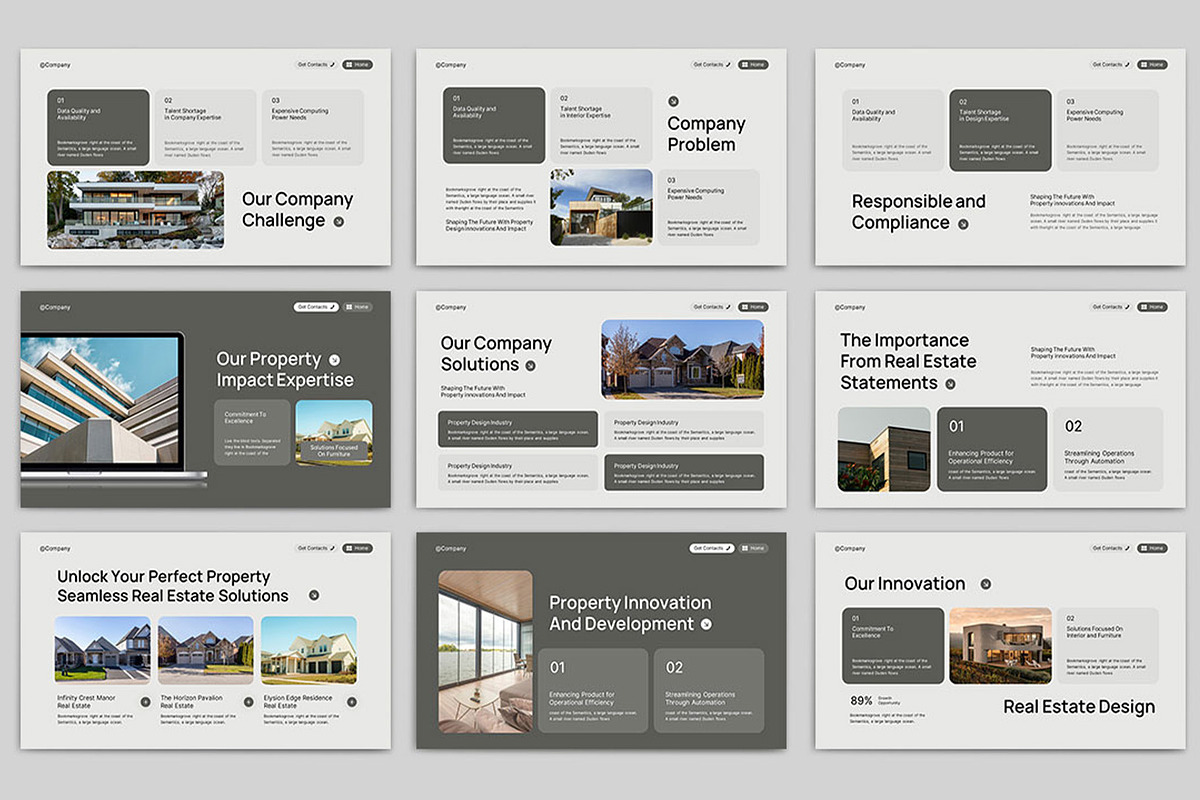Click 01 Enhancing Product card on Property Innovation slide

point(593,691)
